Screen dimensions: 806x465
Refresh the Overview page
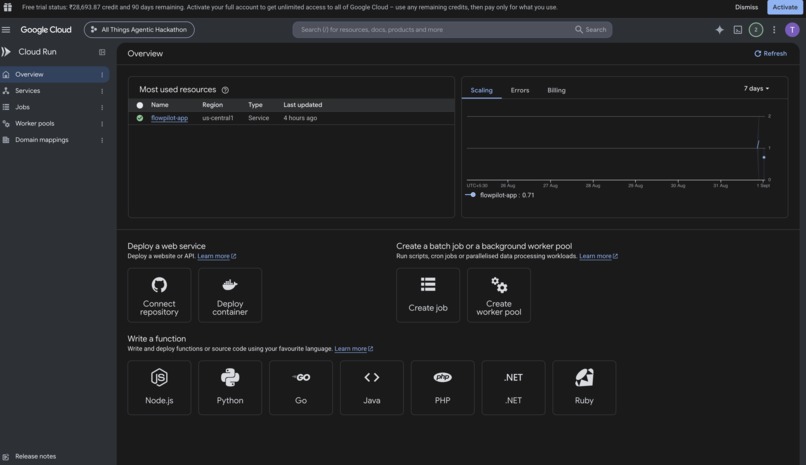[x=770, y=53]
